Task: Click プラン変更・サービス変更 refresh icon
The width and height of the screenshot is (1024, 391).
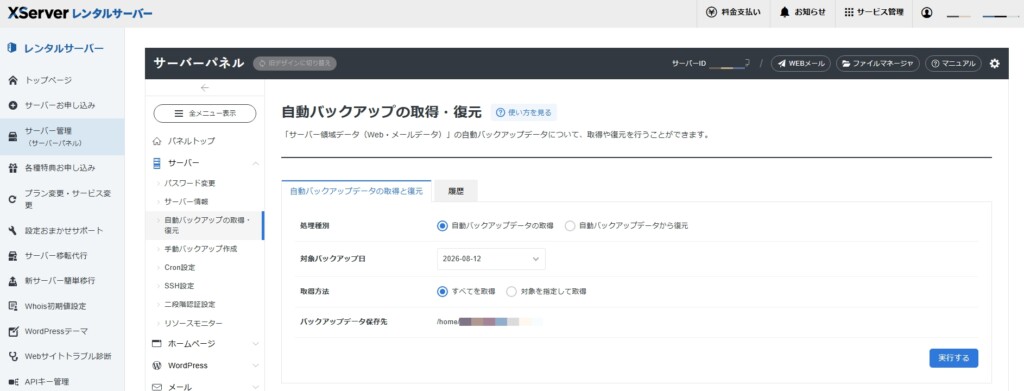Action: pyautogui.click(x=12, y=199)
